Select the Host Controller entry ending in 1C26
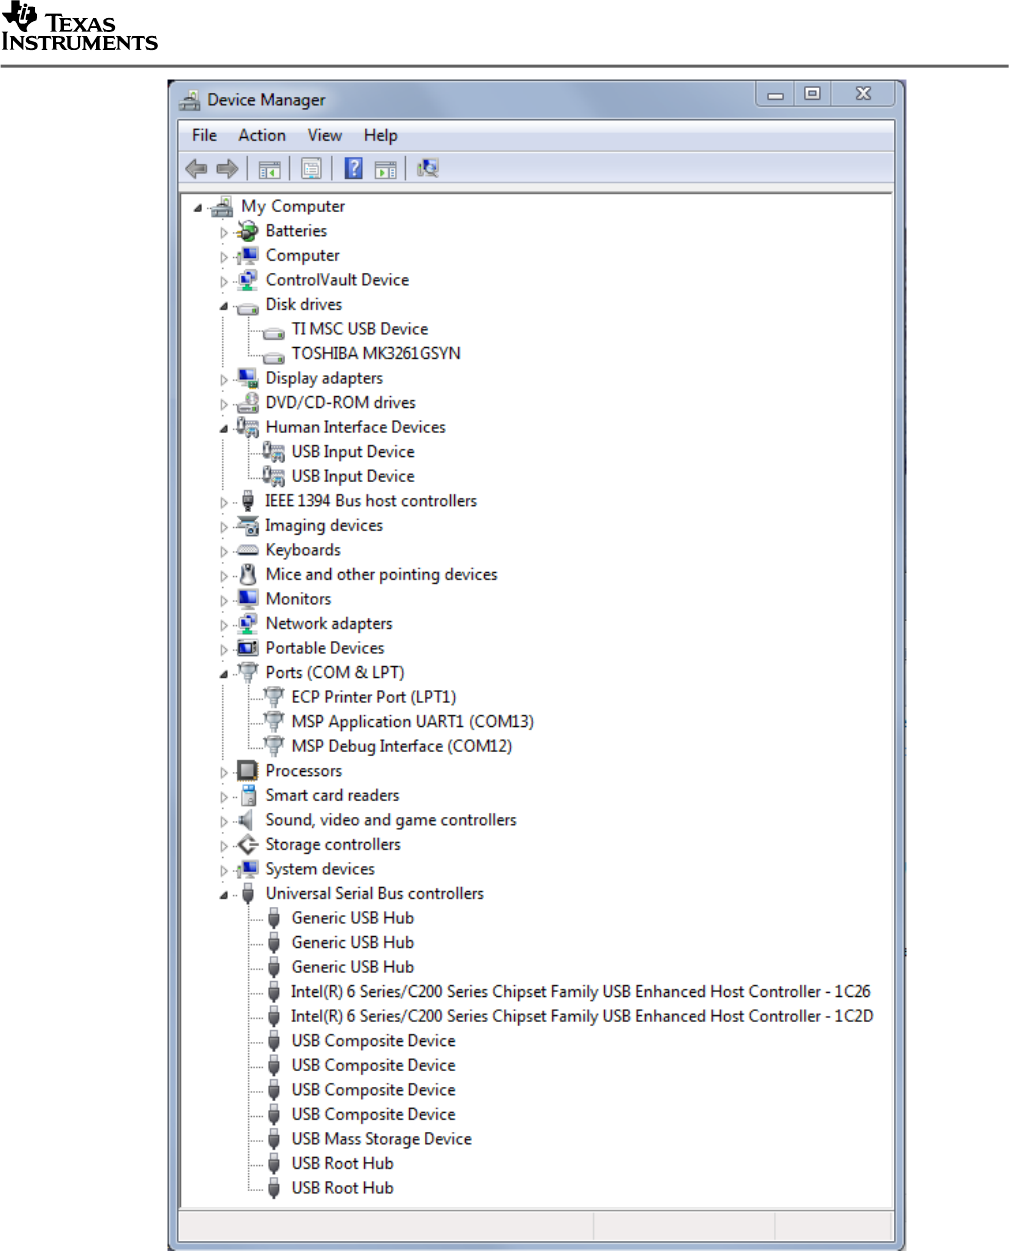The width and height of the screenshot is (1009, 1251). [x=580, y=991]
